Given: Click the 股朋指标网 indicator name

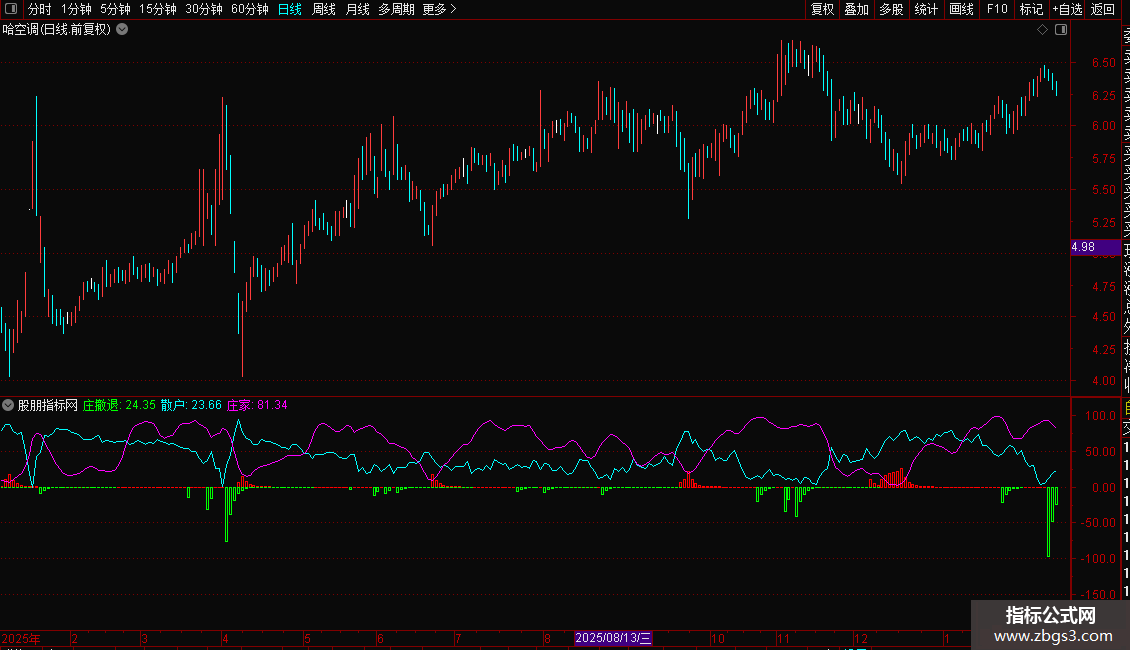Looking at the screenshot, I should 48,405.
